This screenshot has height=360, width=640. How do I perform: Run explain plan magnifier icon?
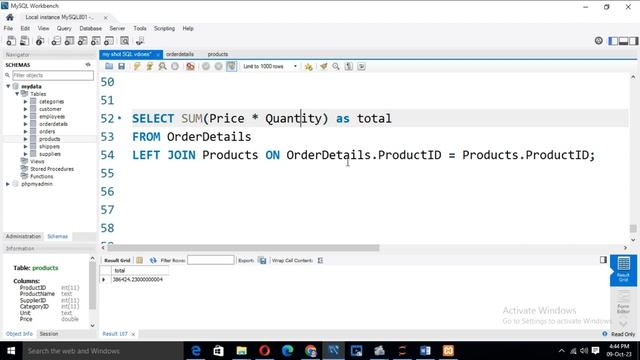point(162,66)
